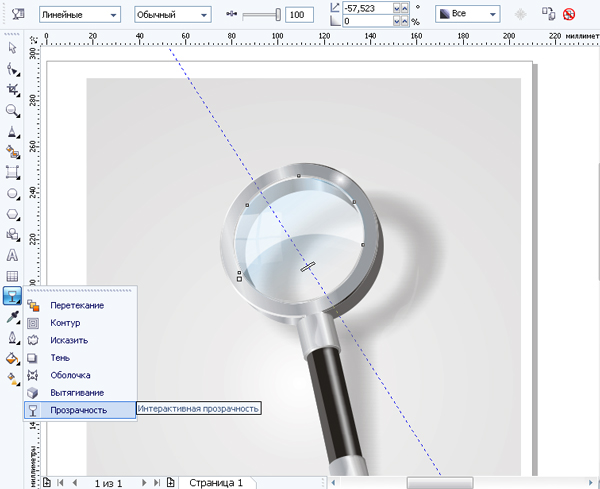Viewport: 600px width, 489px height.
Task: Click the edit transparency button at far left
Action: coord(17,15)
